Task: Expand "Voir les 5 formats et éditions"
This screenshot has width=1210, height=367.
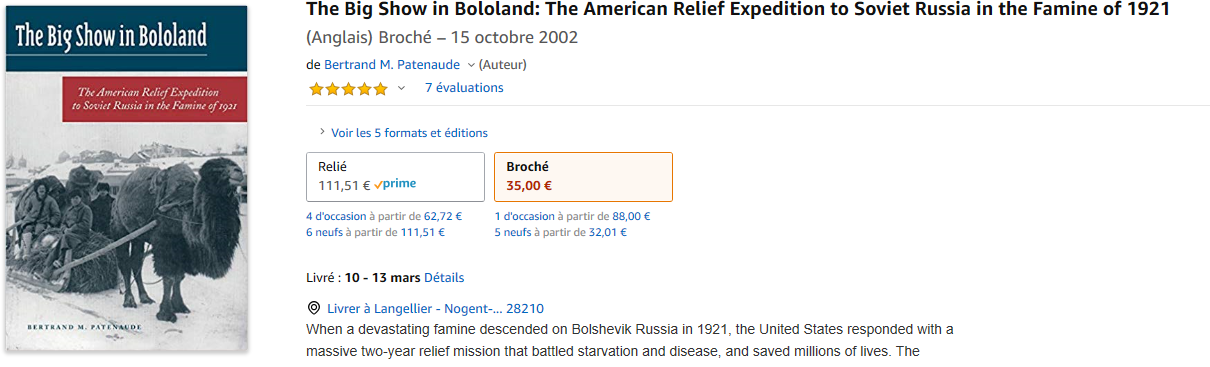Action: click(403, 132)
